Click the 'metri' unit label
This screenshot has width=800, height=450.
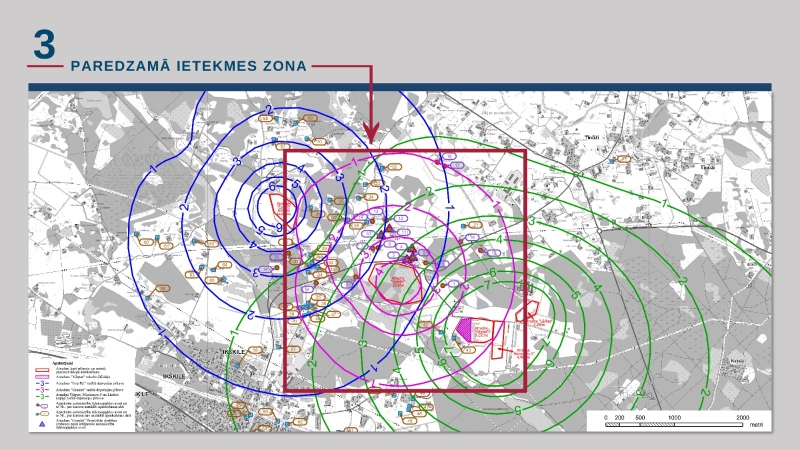click(756, 424)
